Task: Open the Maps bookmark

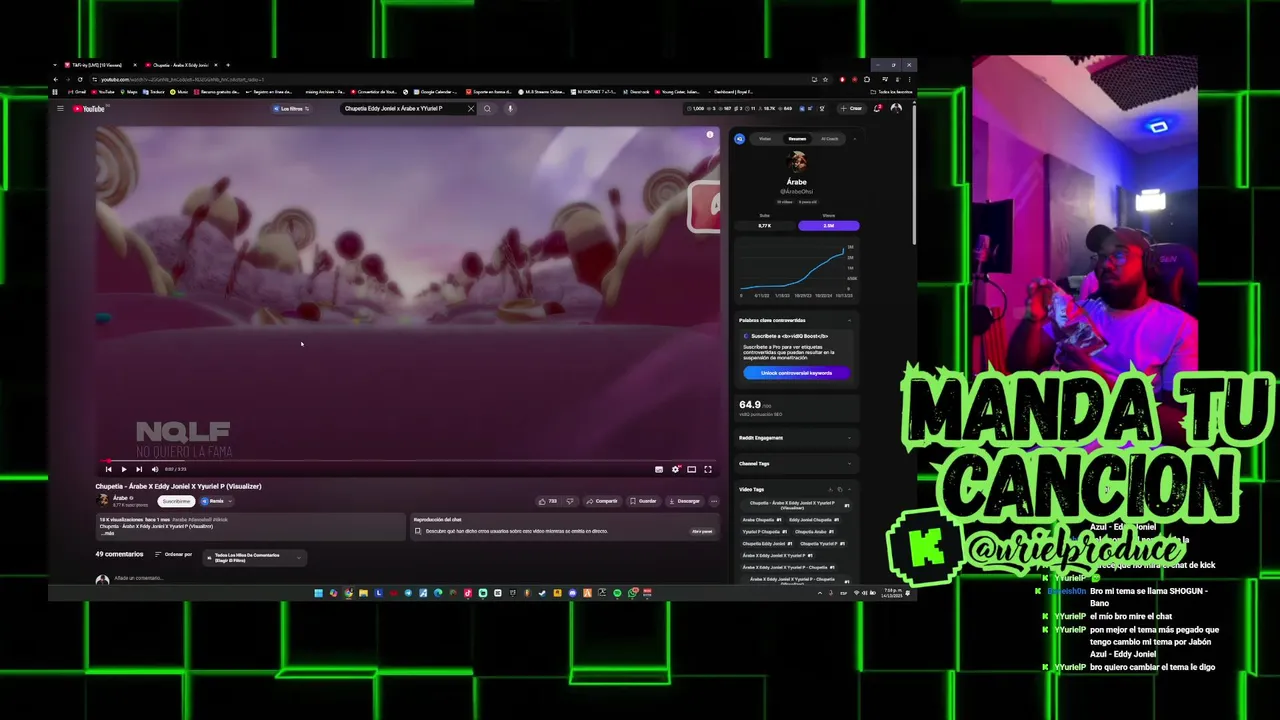Action: coord(129,92)
